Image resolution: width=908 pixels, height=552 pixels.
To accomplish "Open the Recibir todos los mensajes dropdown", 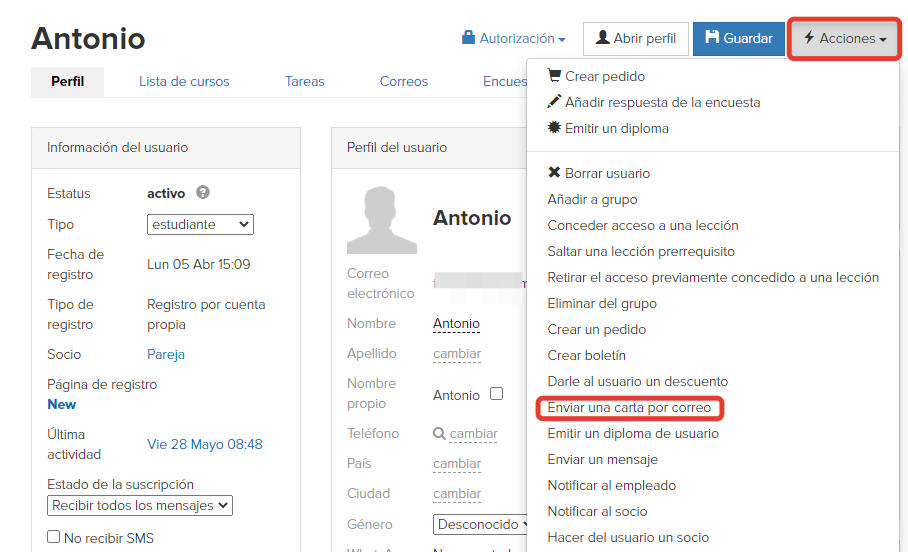I will 140,505.
